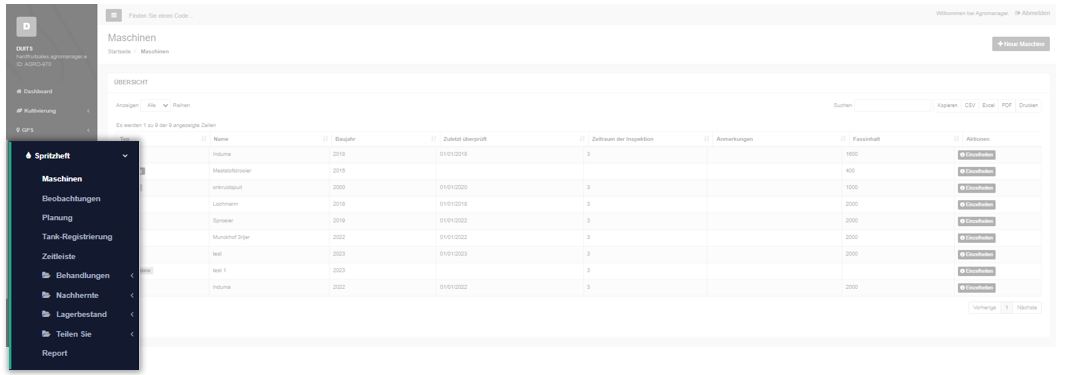Open Beobachtungen in the sidebar
This screenshot has height=375, width=1068.
point(71,199)
